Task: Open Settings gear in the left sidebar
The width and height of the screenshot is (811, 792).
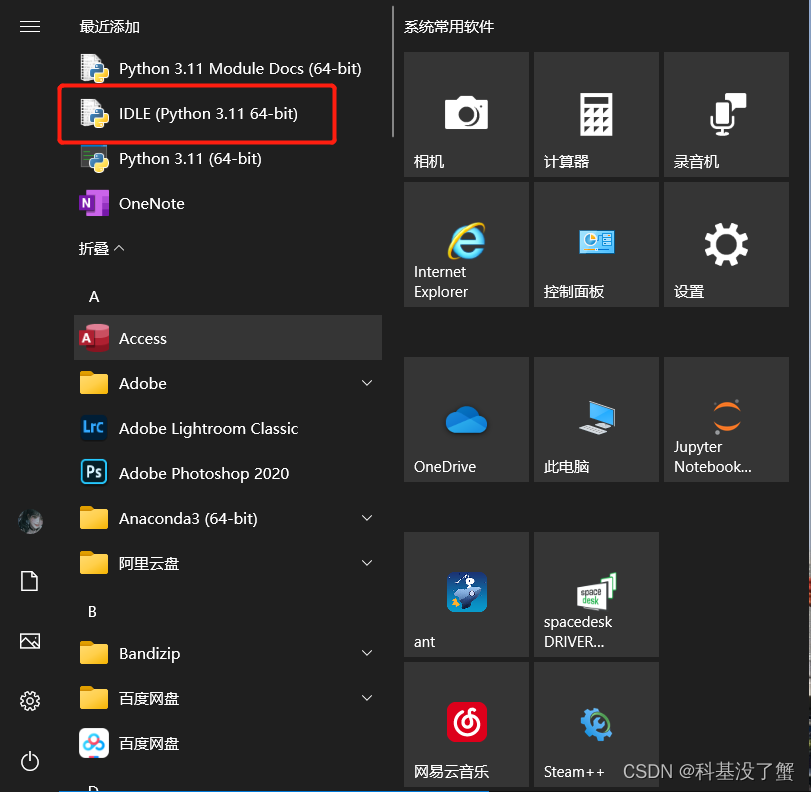Action: [x=29, y=701]
